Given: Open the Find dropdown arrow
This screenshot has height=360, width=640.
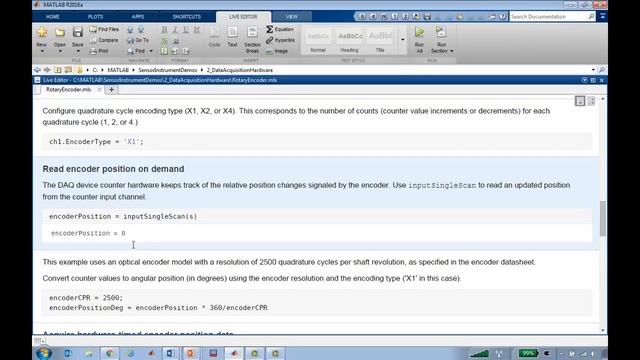Looking at the screenshot, I should coord(151,51).
